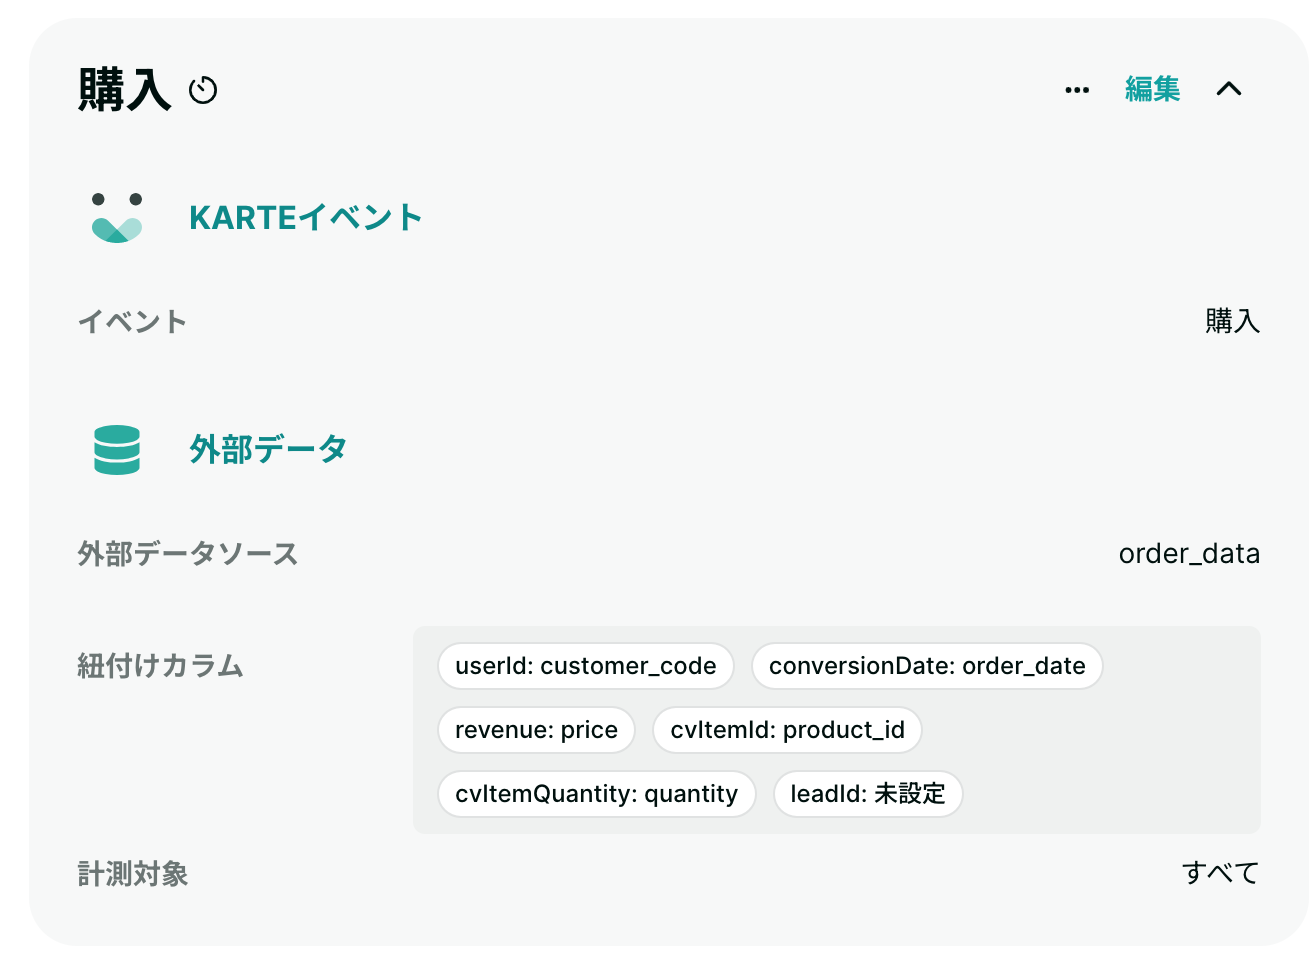Click the revenue: price chip

[536, 730]
